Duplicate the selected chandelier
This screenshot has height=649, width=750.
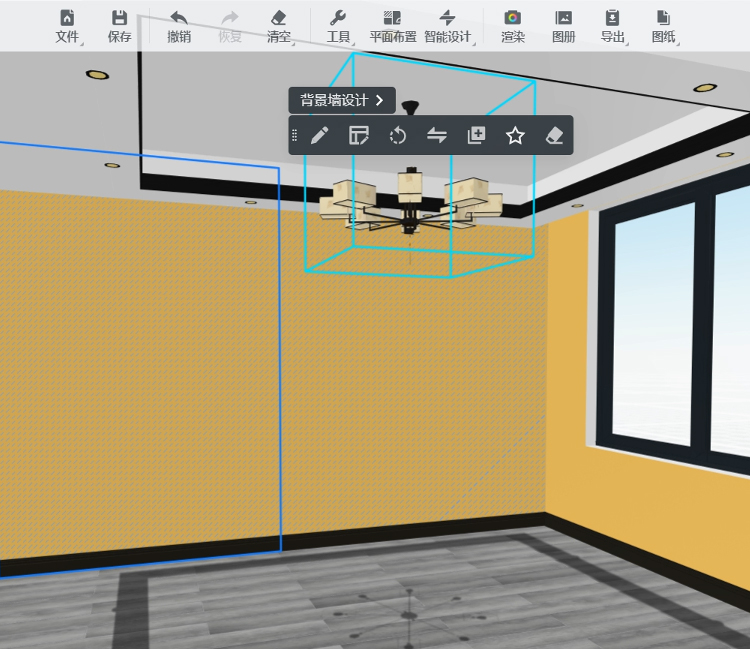[476, 135]
